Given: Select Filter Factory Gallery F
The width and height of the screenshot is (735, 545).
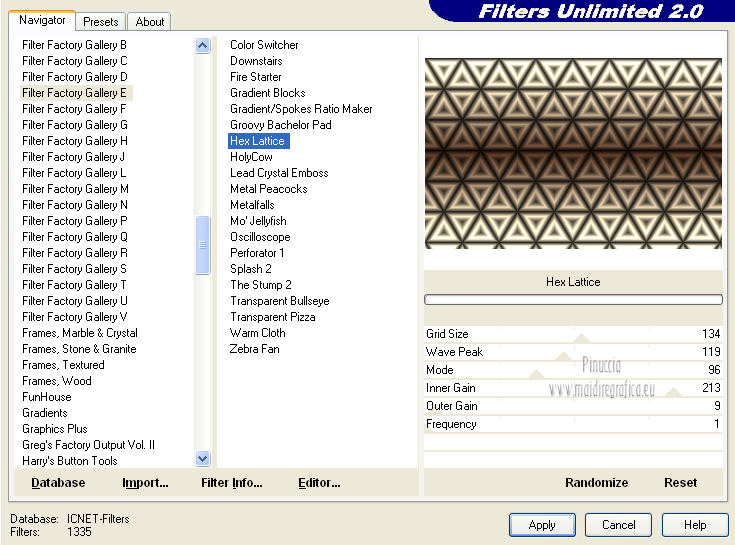Looking at the screenshot, I should coord(74,109).
